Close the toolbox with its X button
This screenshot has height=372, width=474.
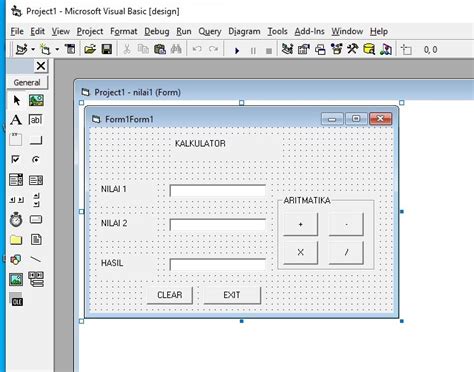coord(41,66)
